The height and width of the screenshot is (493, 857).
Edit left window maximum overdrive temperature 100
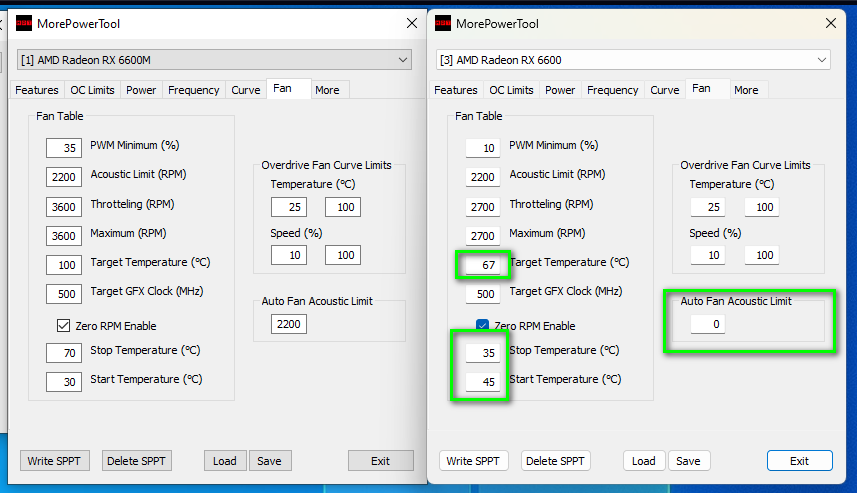(343, 207)
